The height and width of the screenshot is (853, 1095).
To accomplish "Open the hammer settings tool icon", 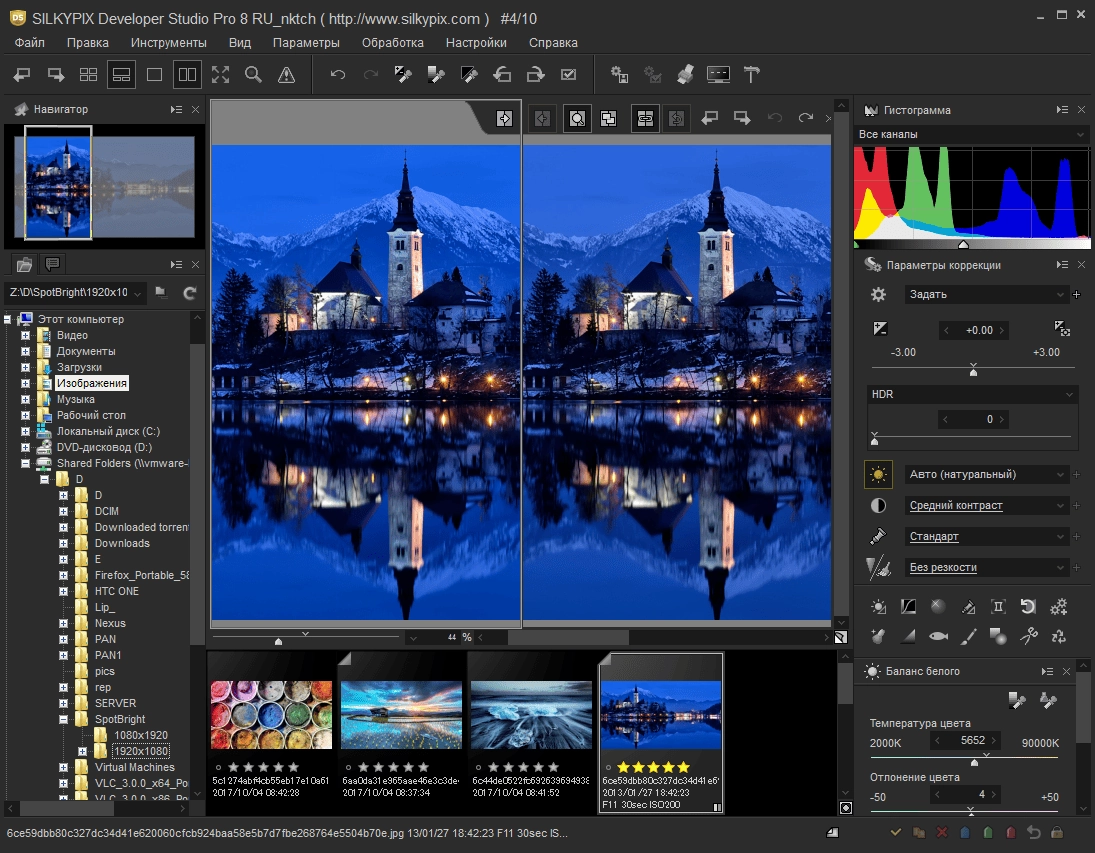I will click(751, 75).
